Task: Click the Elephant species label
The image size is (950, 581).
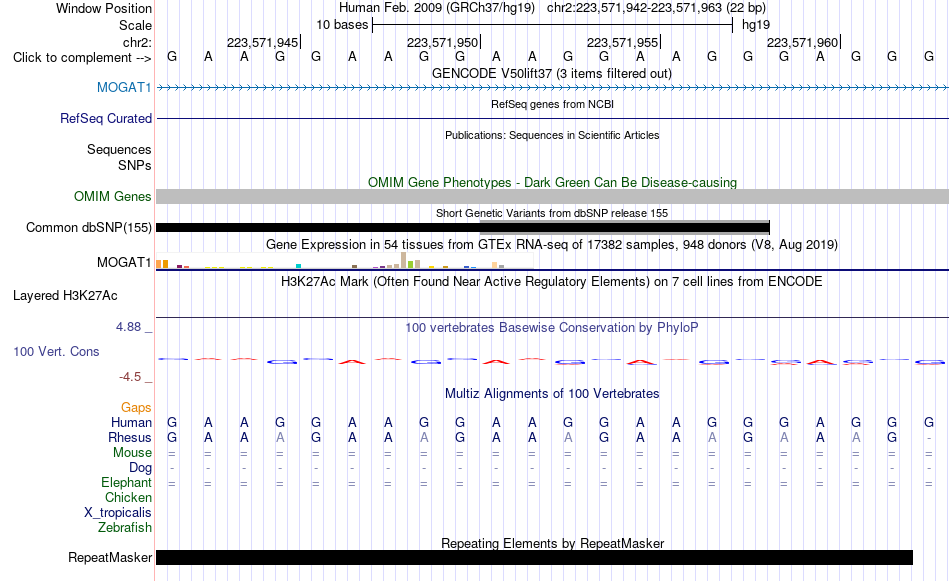Action: pos(126,483)
